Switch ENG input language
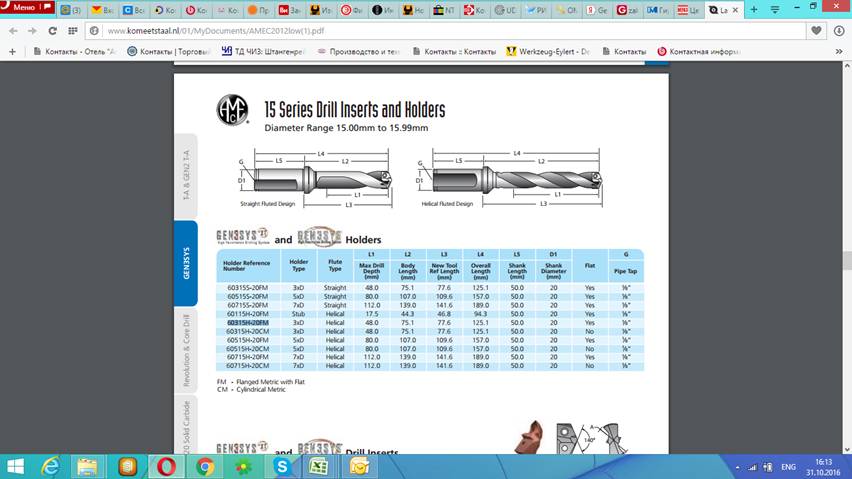Image resolution: width=852 pixels, height=479 pixels. click(x=788, y=467)
